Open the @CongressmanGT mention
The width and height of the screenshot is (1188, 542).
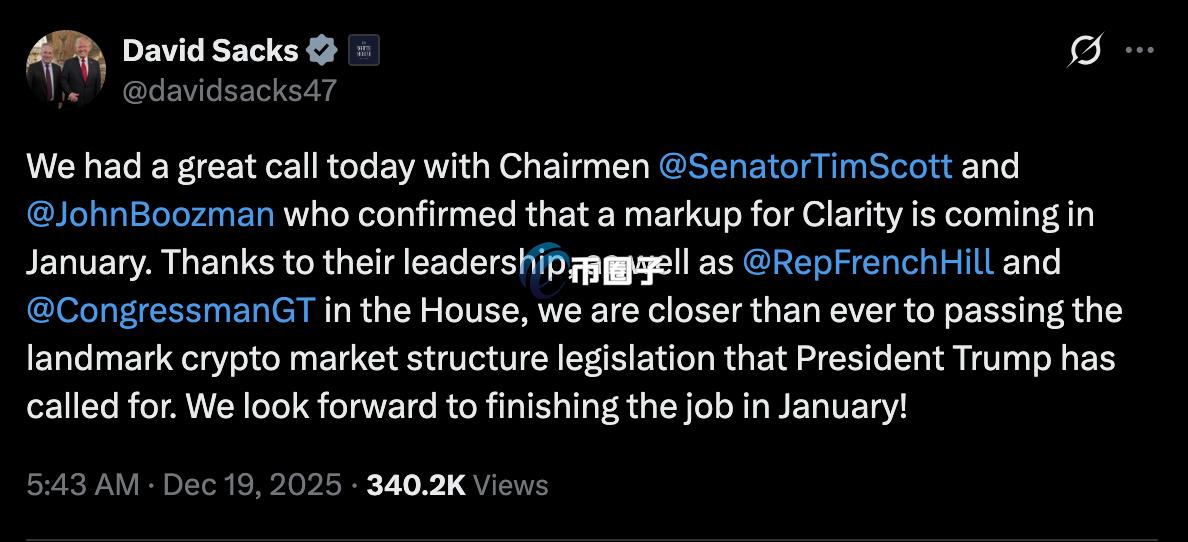pyautogui.click(x=170, y=310)
